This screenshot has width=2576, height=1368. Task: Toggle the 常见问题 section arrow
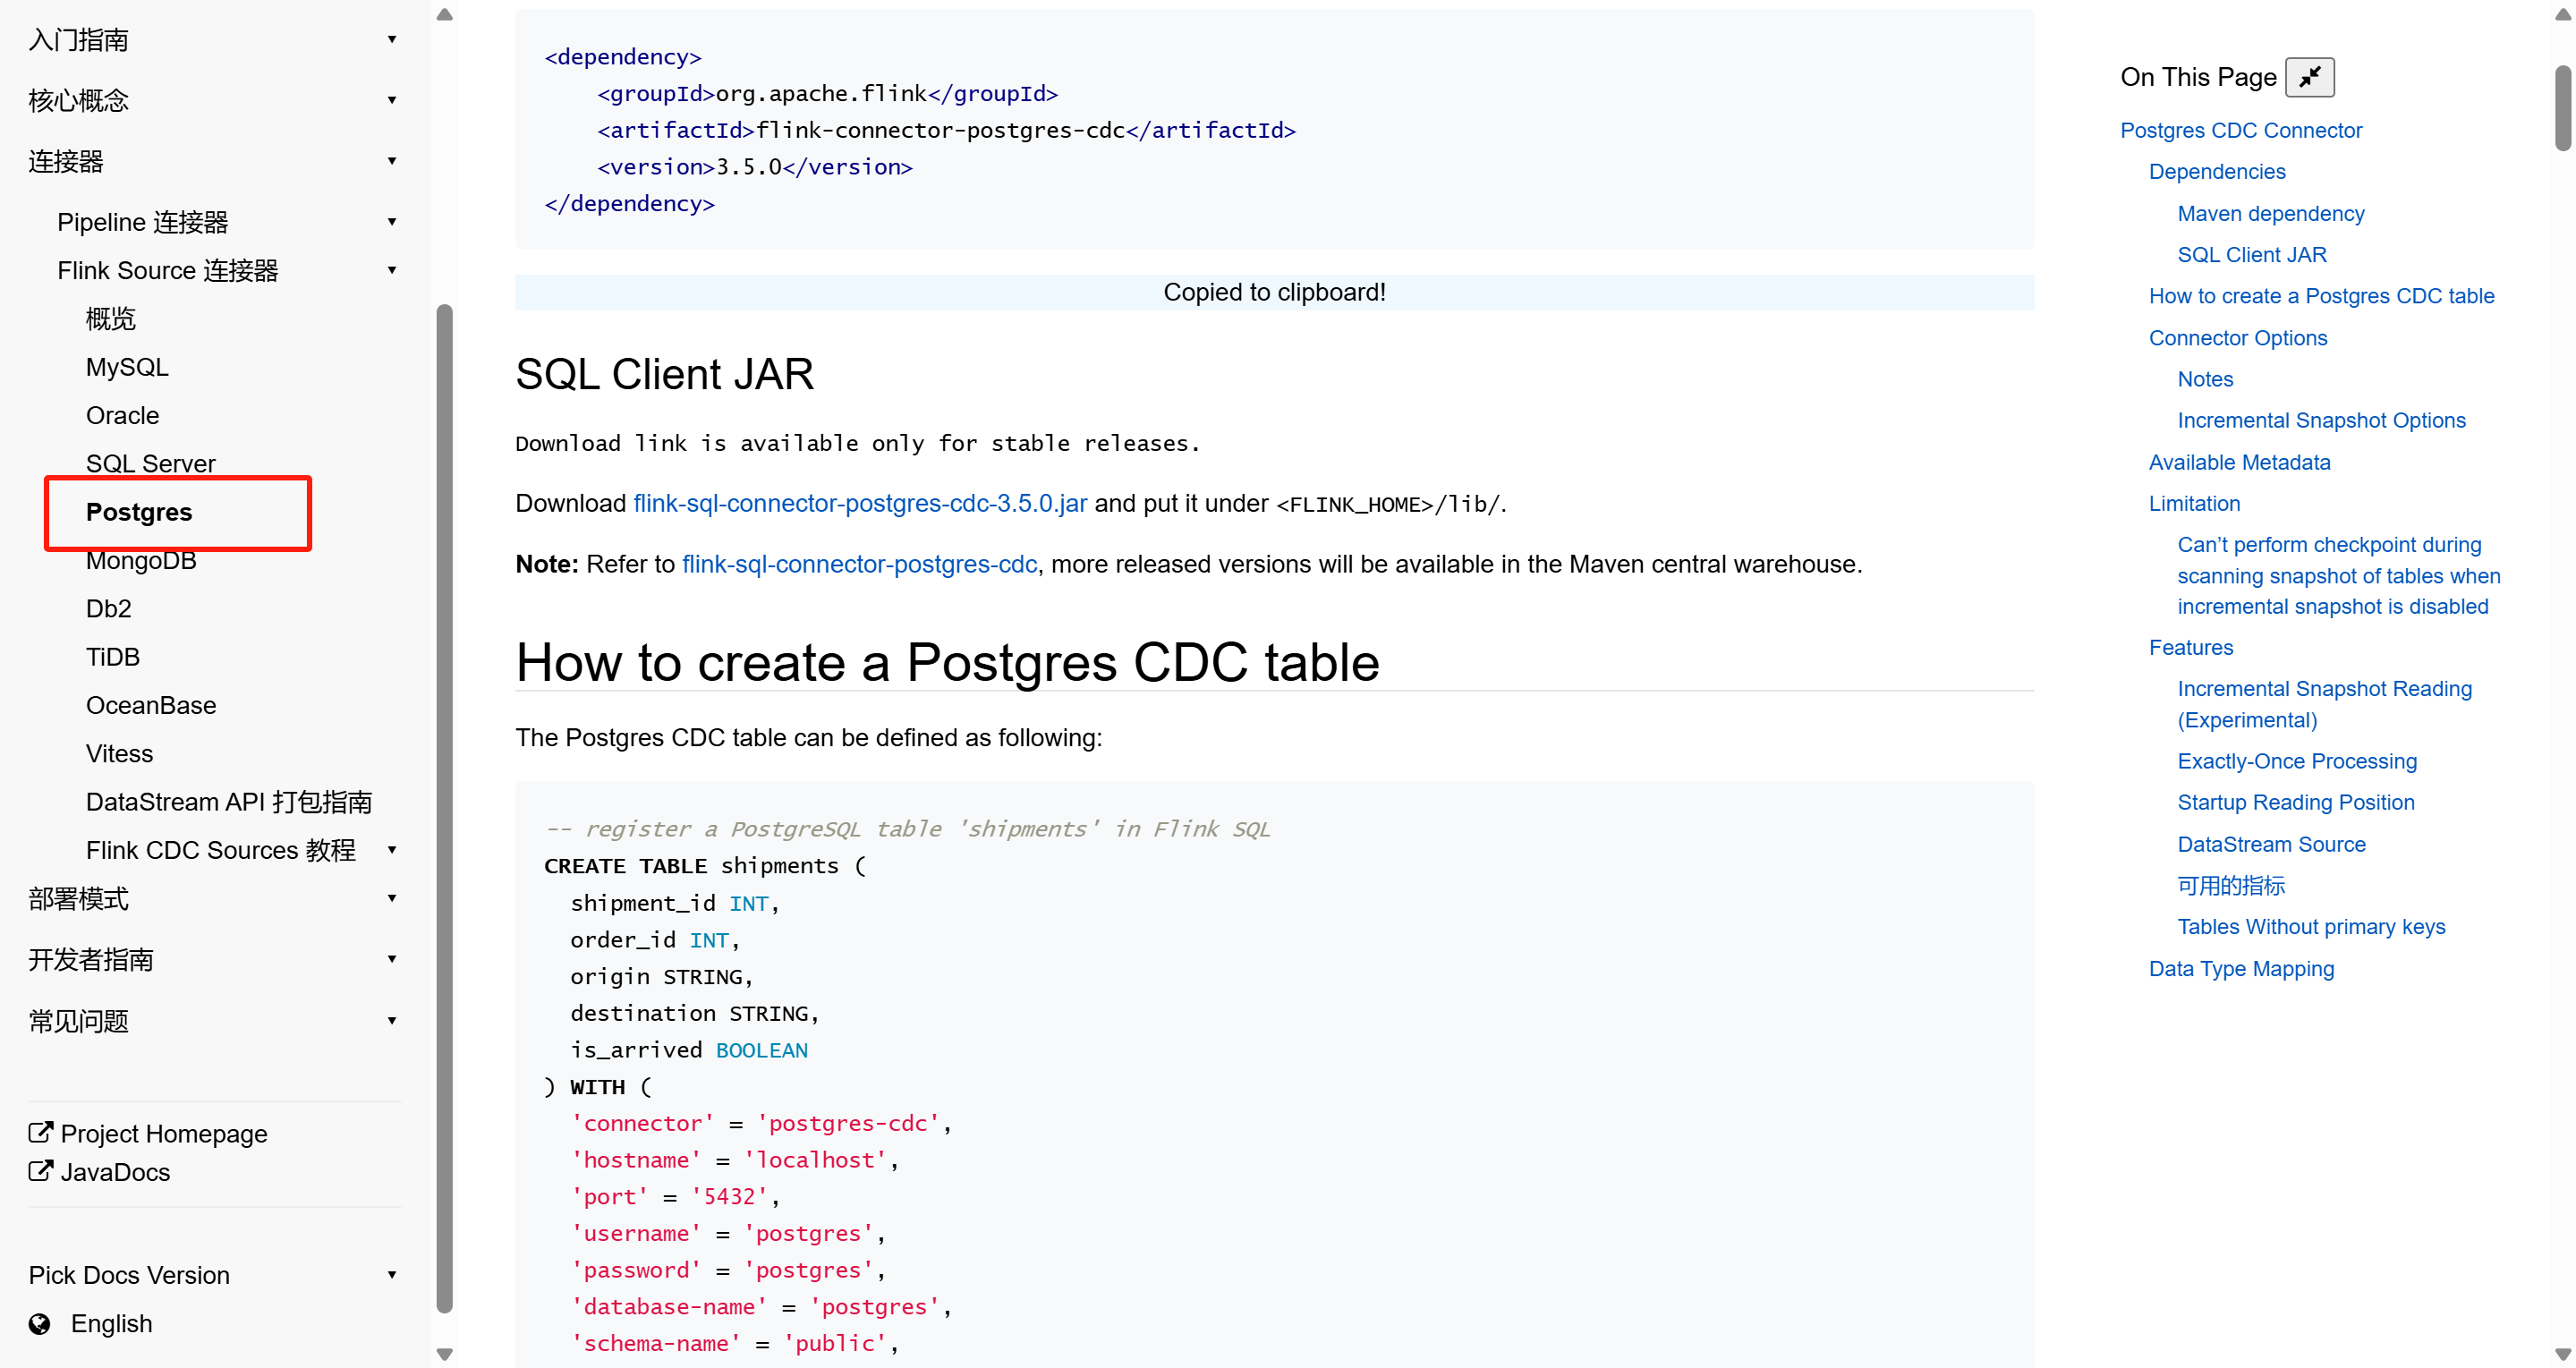392,1020
